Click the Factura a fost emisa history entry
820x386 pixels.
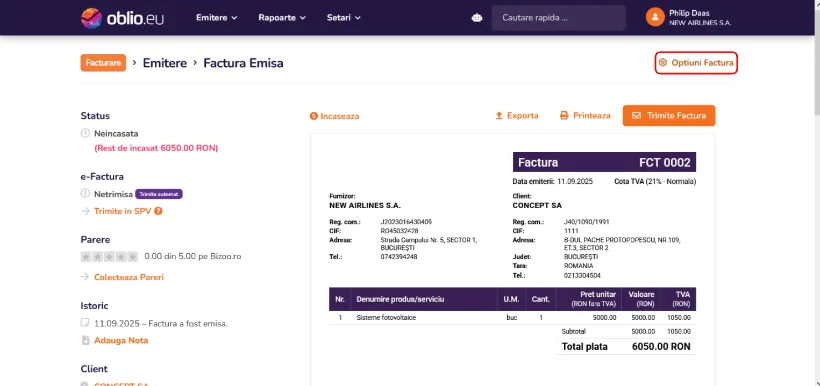click(161, 324)
